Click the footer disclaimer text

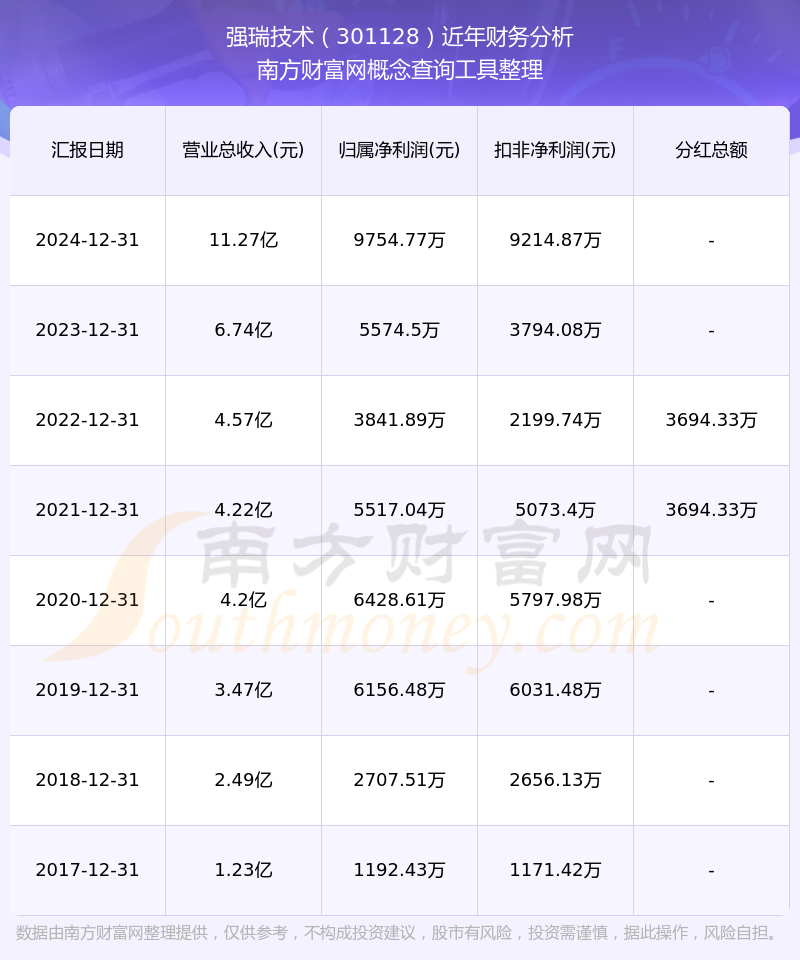(x=400, y=933)
